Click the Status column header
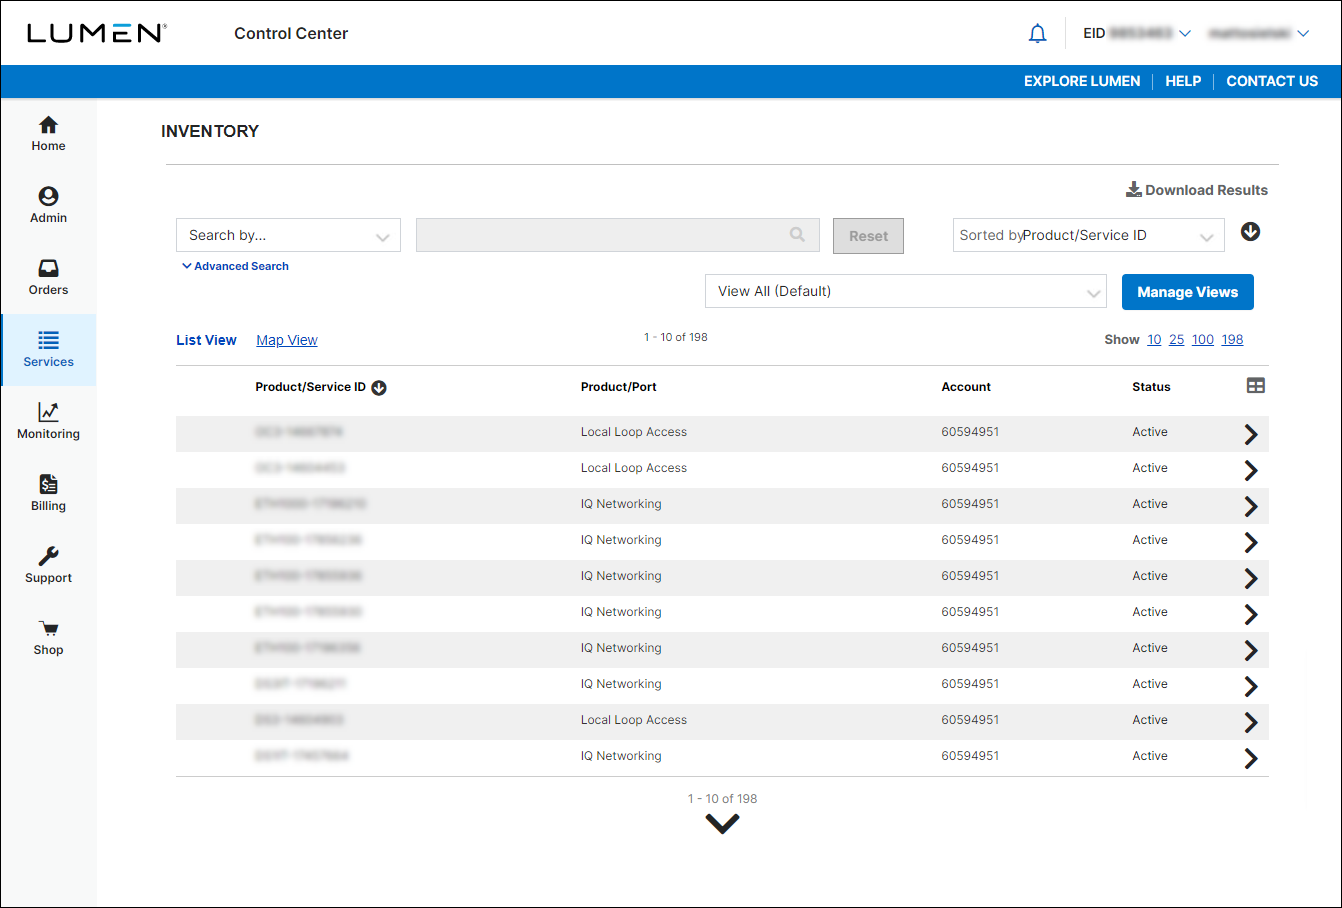This screenshot has height=908, width=1342. 1151,387
